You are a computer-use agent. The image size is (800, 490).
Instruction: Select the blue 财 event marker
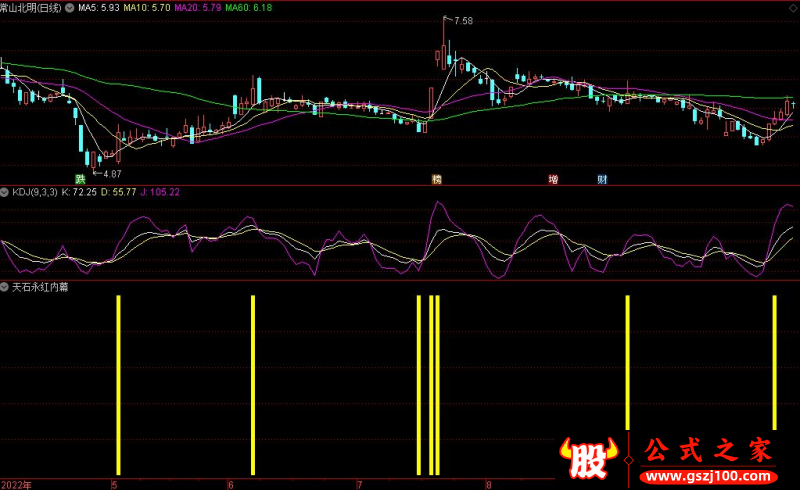tap(602, 179)
